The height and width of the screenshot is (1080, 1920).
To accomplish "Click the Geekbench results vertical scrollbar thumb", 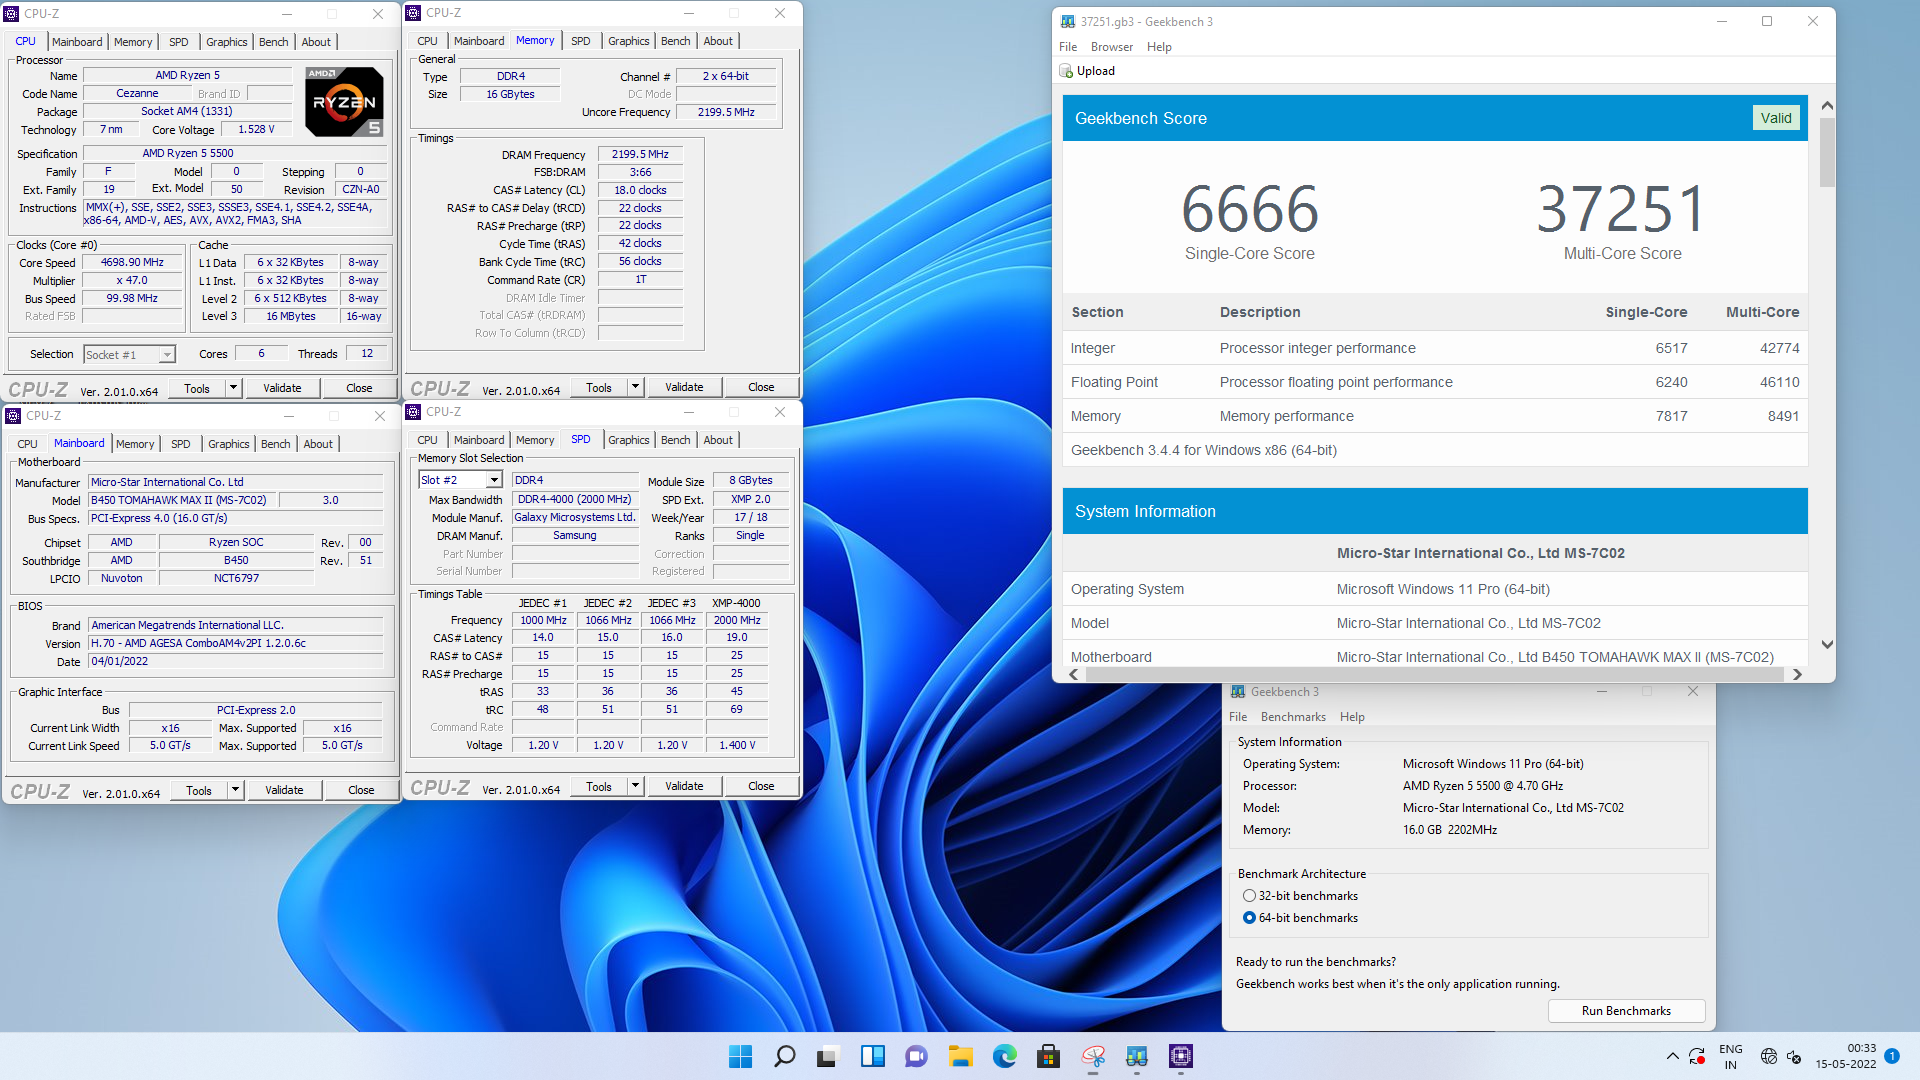I will point(1827,152).
